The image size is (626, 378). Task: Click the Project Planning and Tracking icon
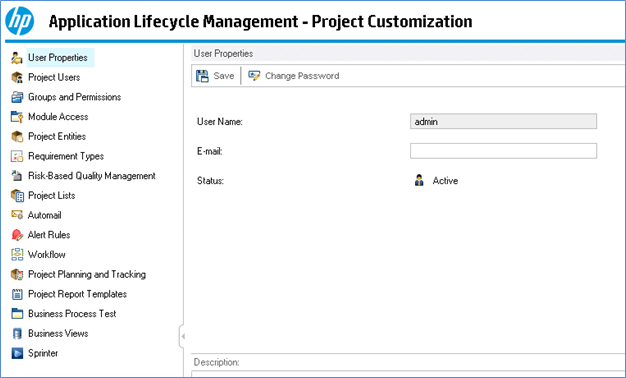click(x=17, y=274)
